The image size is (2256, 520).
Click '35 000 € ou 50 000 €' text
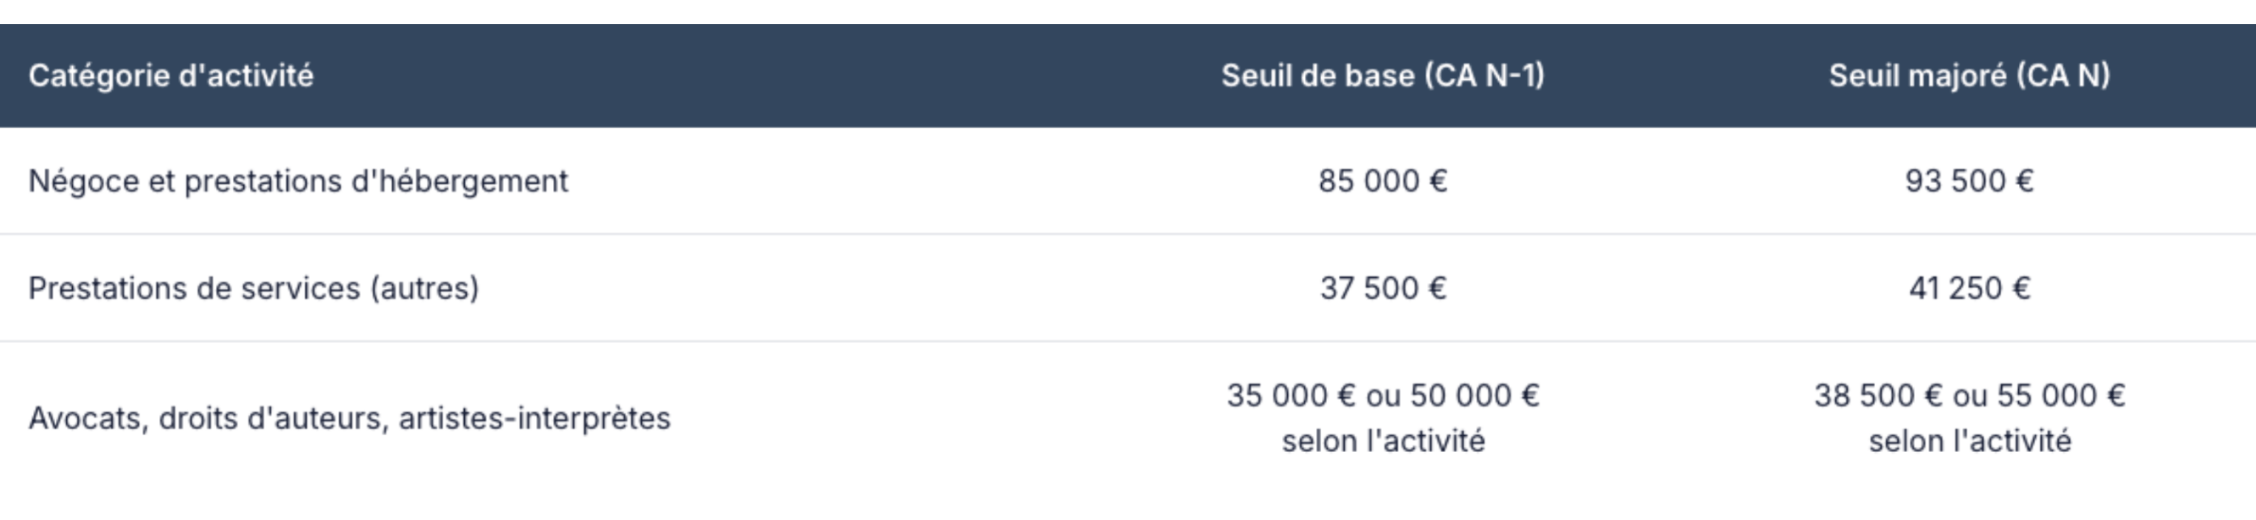click(1382, 396)
